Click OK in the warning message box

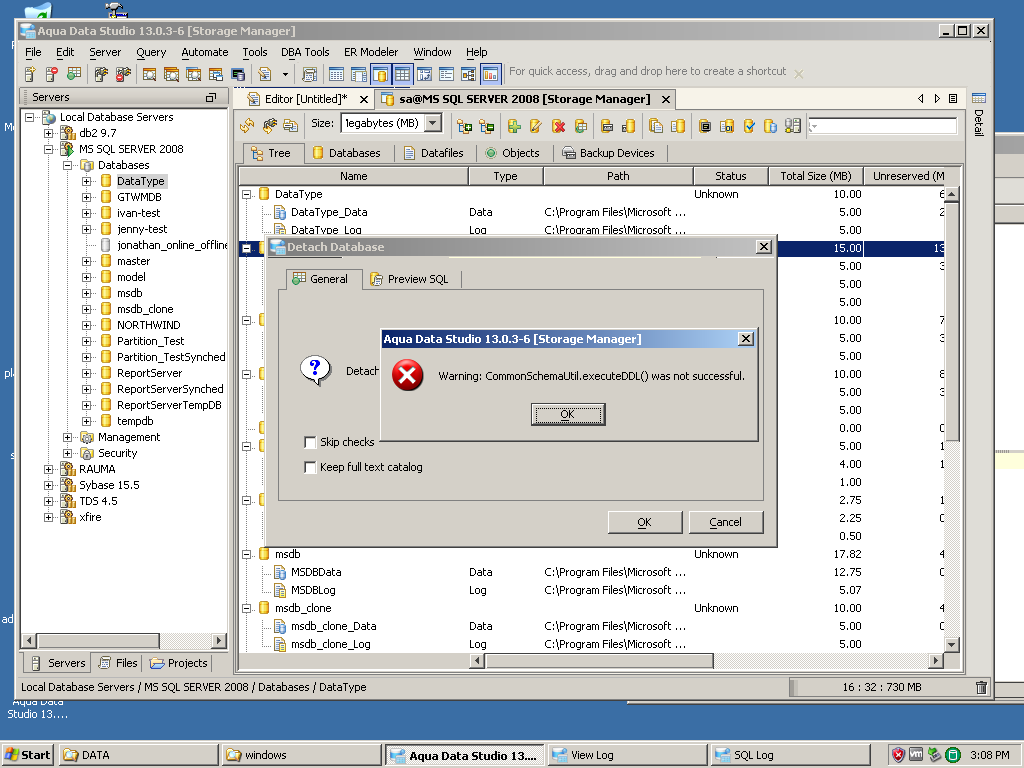point(568,414)
